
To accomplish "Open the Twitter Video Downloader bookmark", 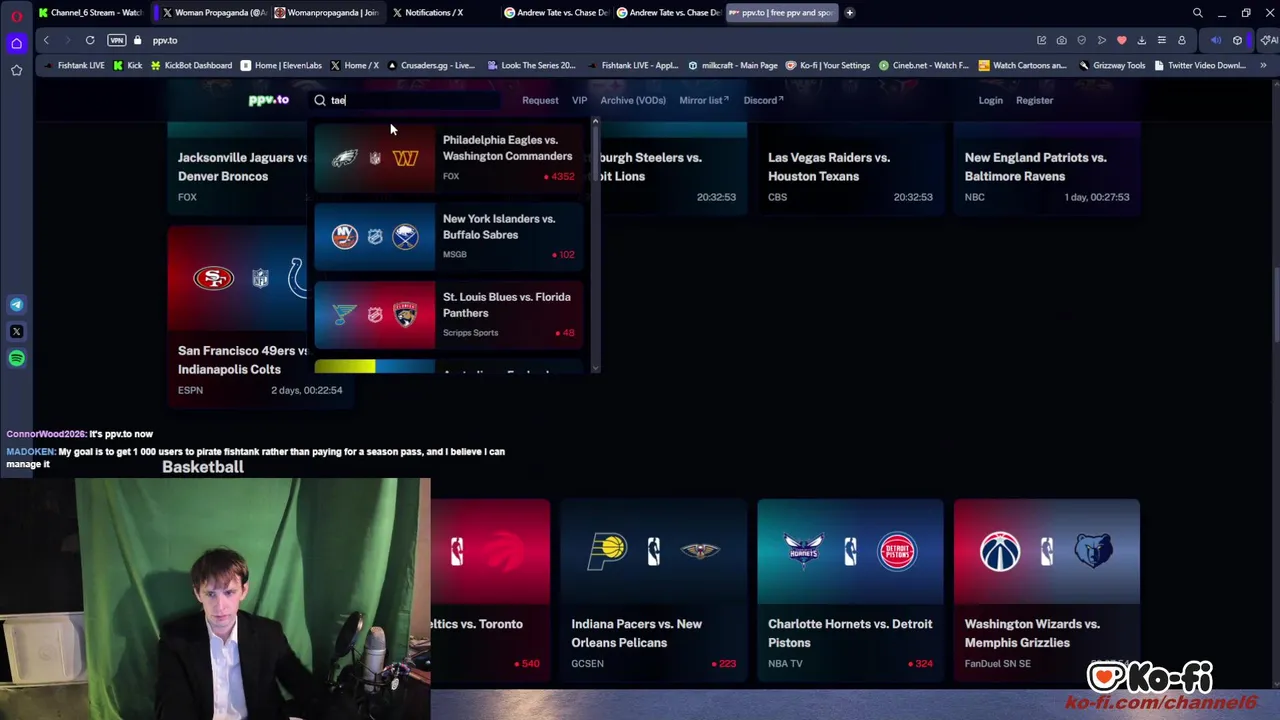I will click(1199, 65).
